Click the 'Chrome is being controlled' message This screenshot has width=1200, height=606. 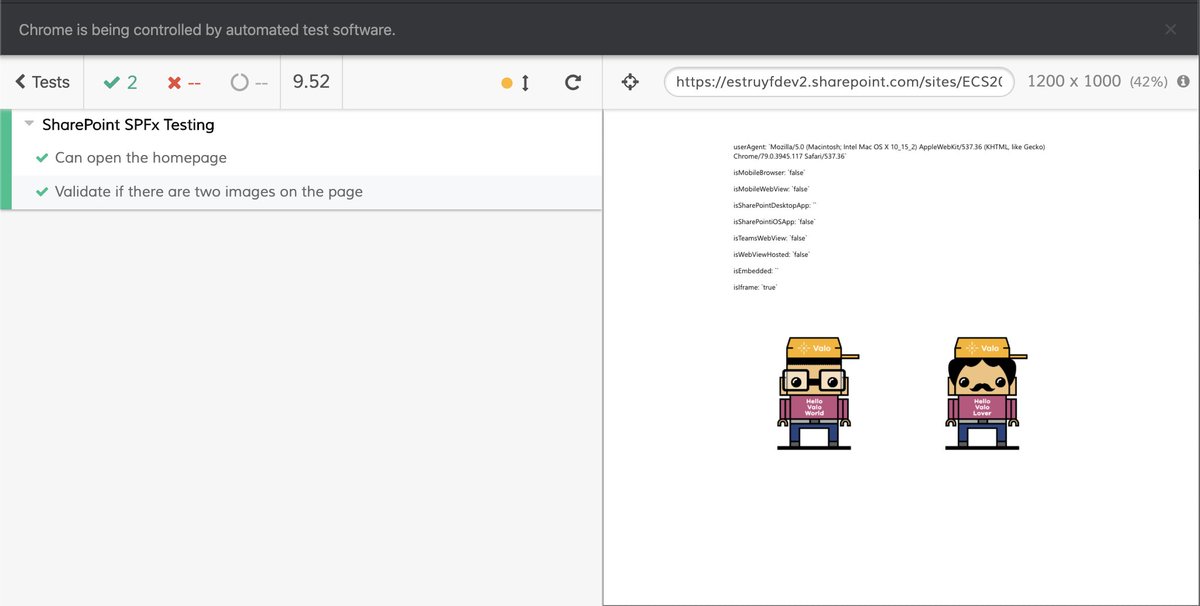point(207,30)
